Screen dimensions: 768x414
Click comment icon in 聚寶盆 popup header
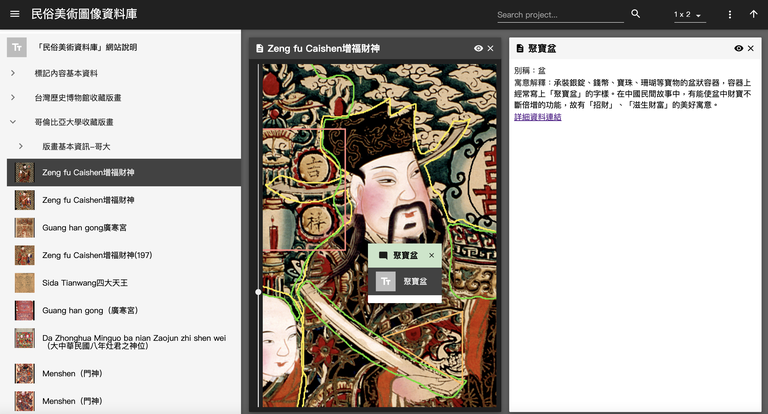(x=384, y=255)
